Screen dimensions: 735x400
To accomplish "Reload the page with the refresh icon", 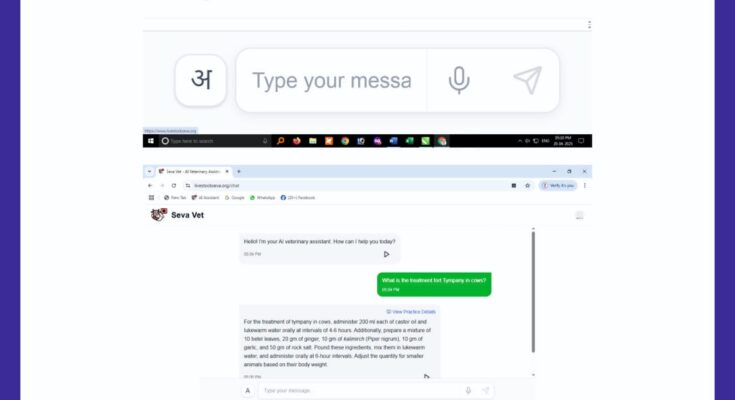I will [174, 186].
